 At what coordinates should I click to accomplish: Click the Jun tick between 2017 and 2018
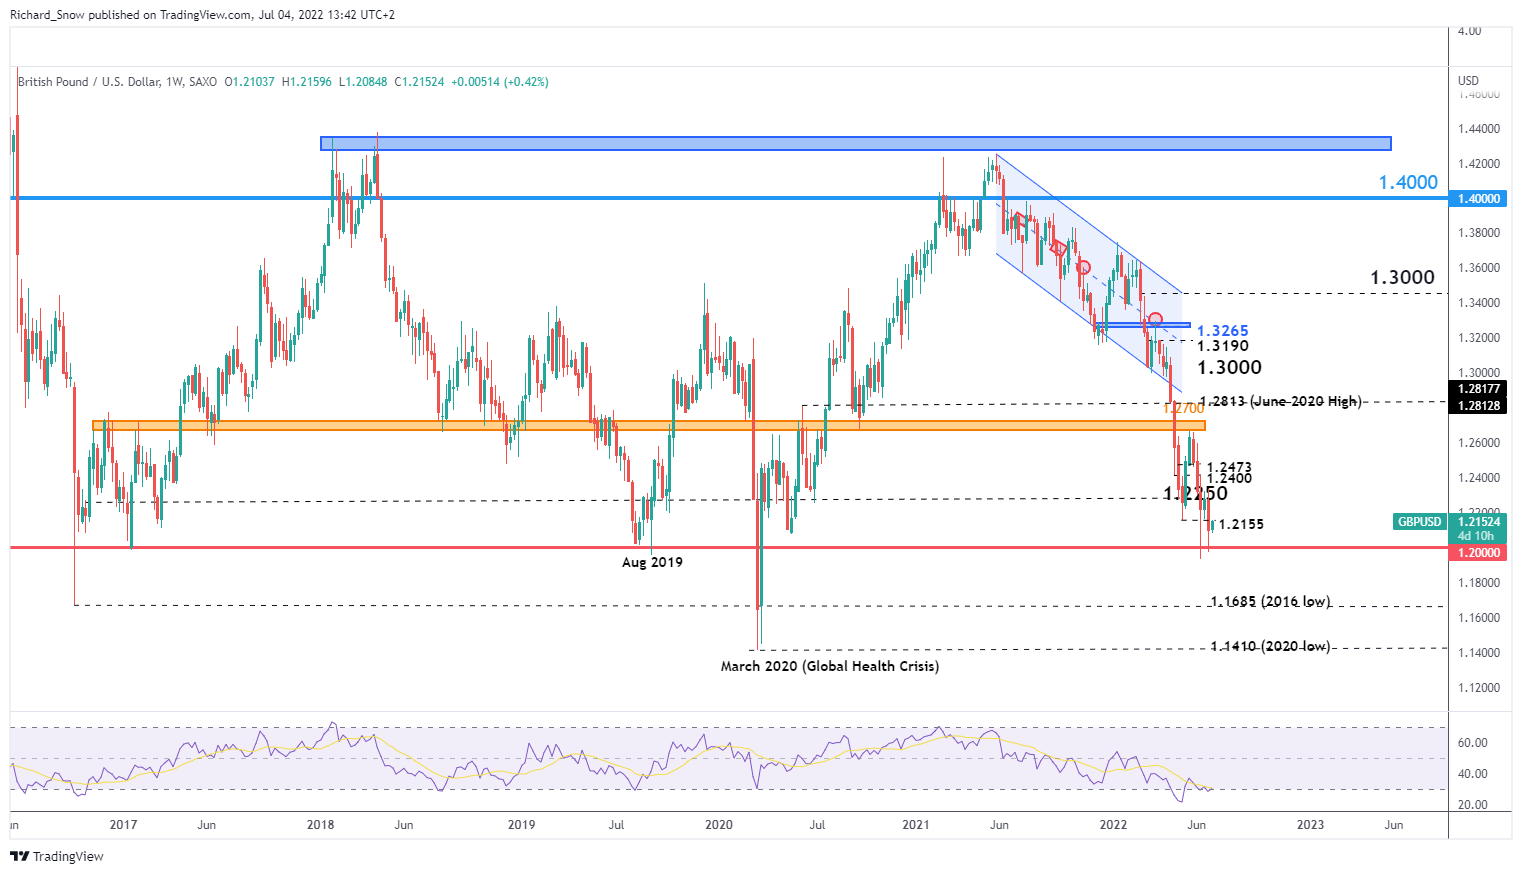coord(206,825)
